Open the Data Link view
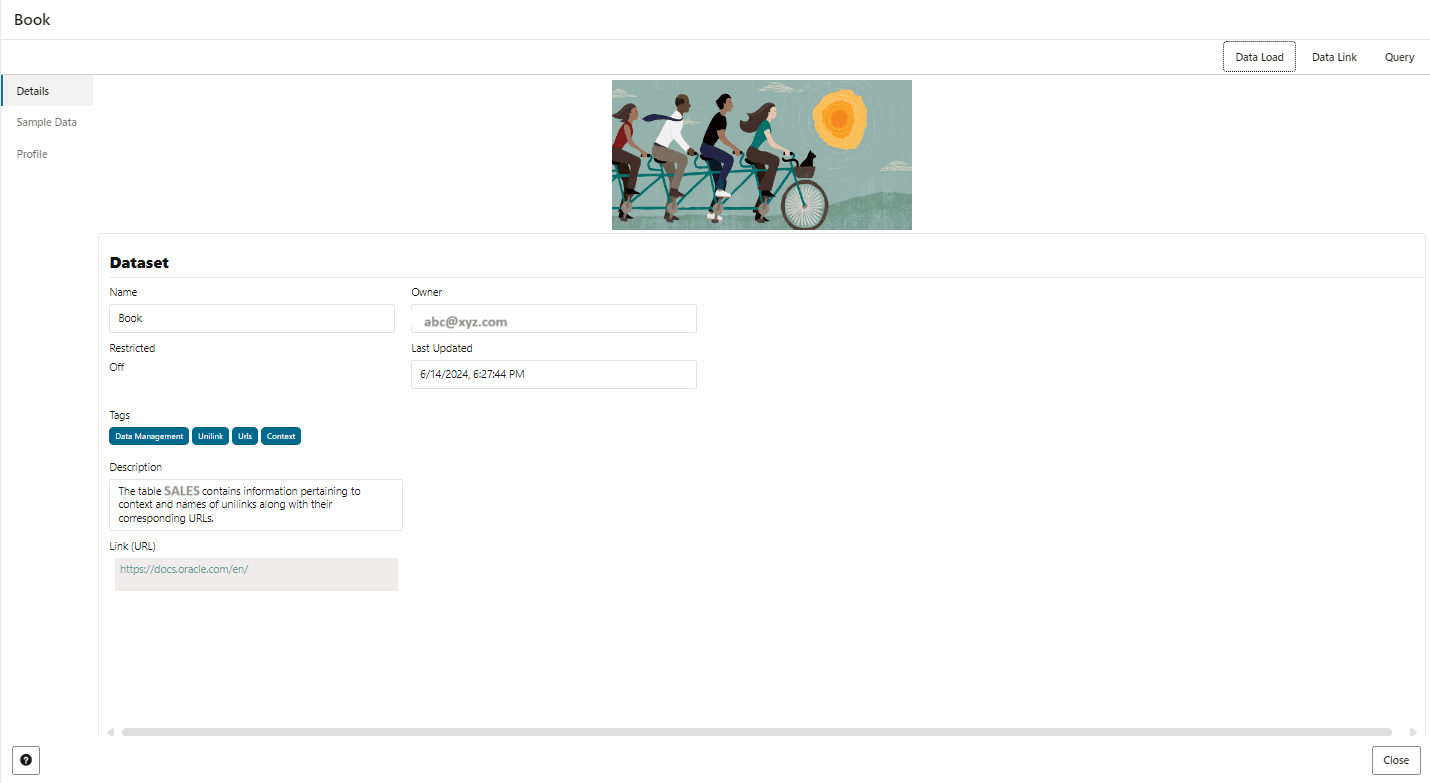The height and width of the screenshot is (783, 1430). tap(1333, 56)
